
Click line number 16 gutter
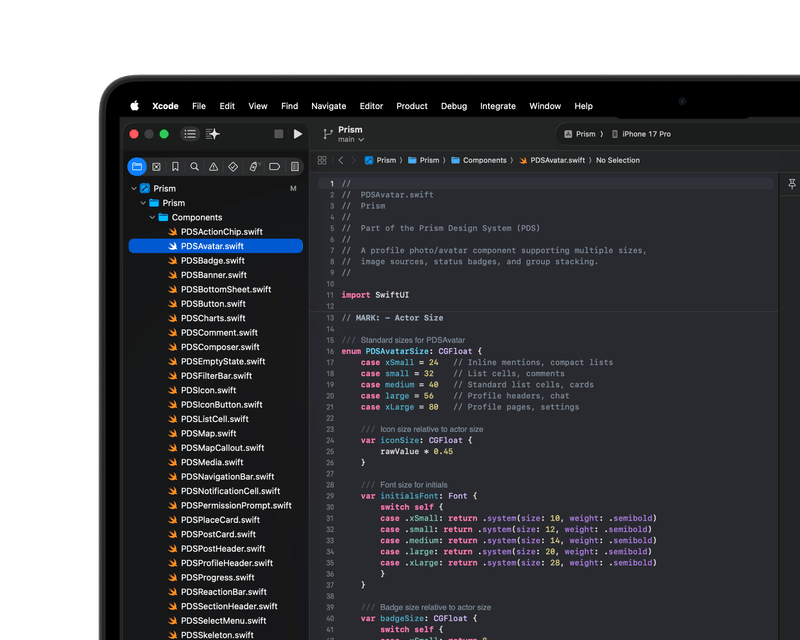330,351
